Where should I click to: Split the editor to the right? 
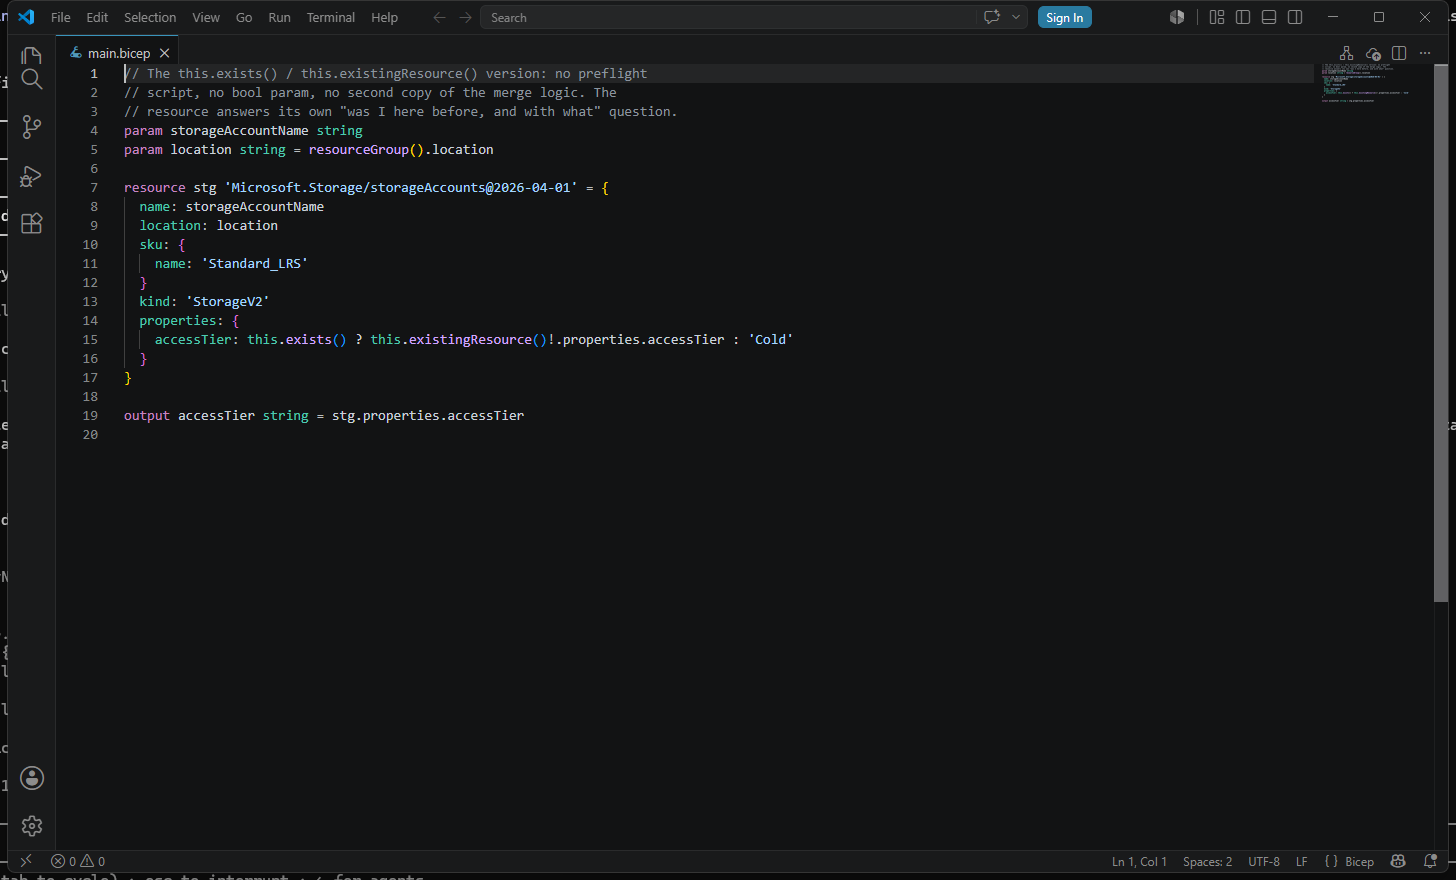coord(1399,53)
